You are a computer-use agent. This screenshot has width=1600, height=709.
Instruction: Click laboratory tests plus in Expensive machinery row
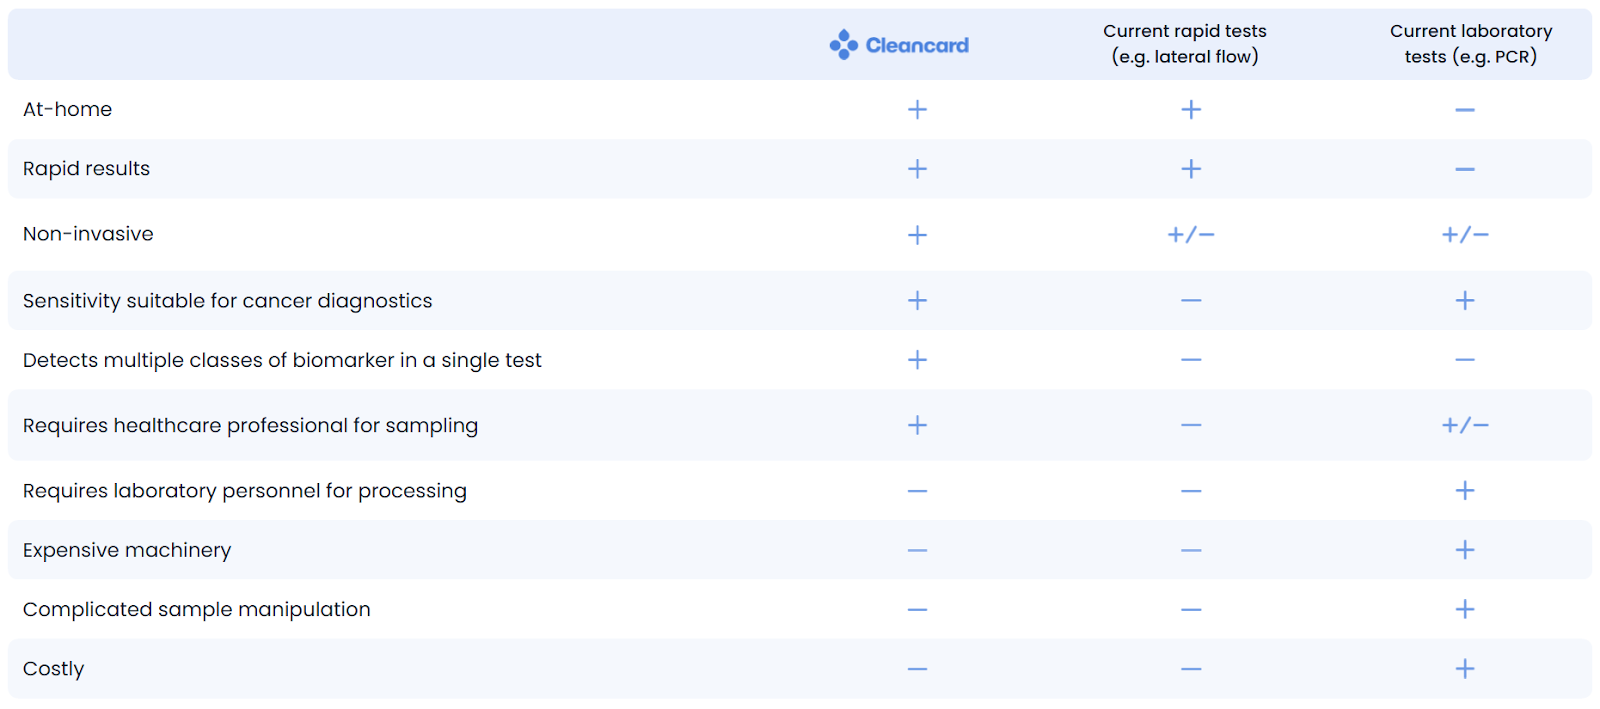click(1464, 550)
